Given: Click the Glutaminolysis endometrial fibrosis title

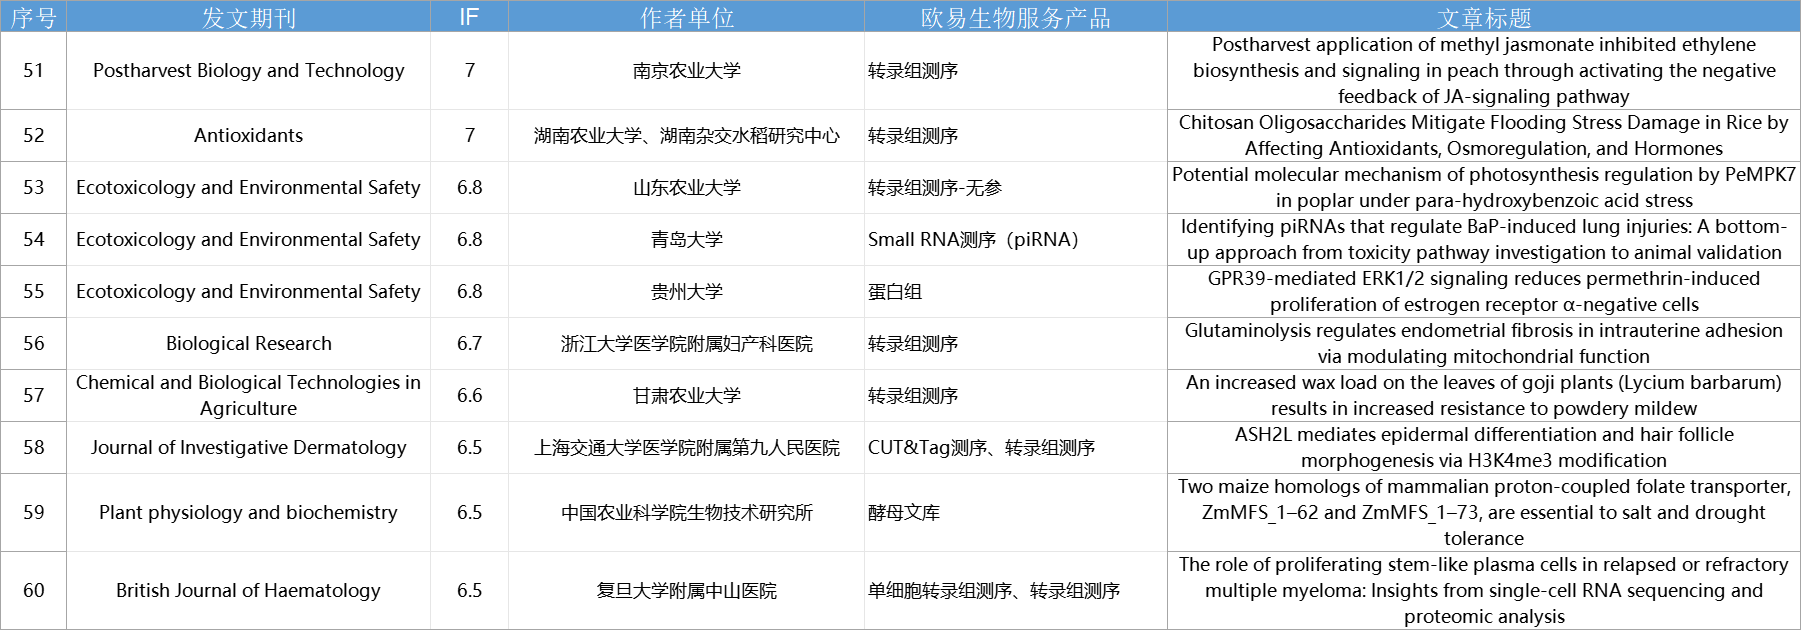Looking at the screenshot, I should coord(1484,344).
